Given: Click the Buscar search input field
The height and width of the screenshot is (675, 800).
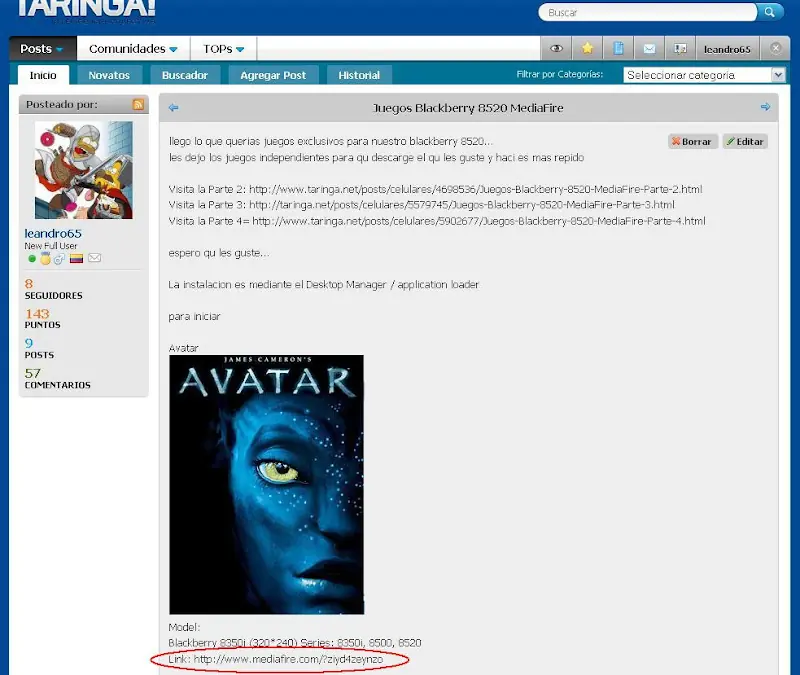Looking at the screenshot, I should pyautogui.click(x=648, y=12).
